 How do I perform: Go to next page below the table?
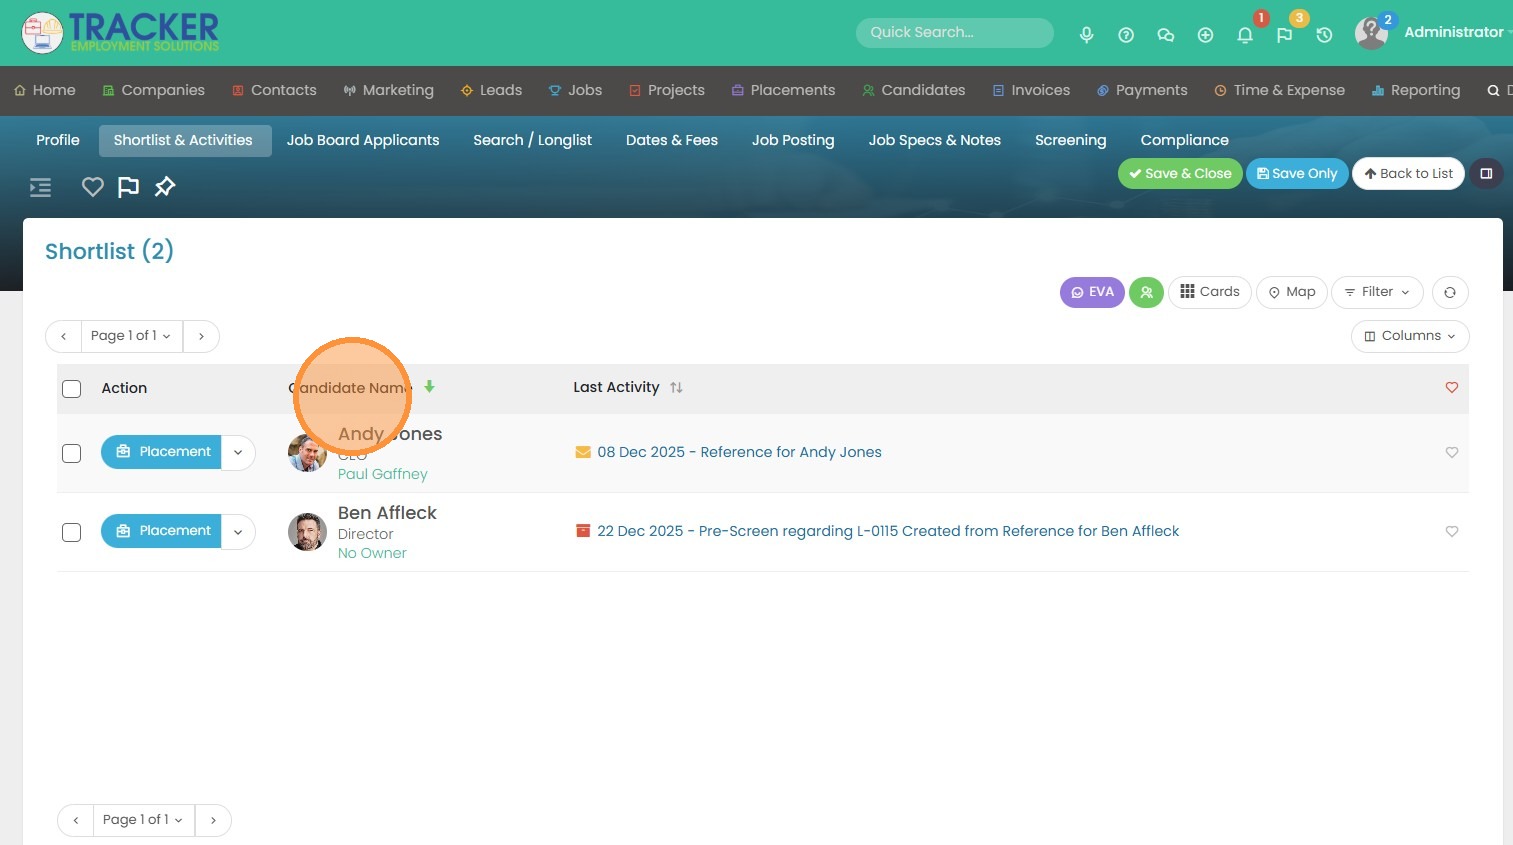(x=213, y=820)
